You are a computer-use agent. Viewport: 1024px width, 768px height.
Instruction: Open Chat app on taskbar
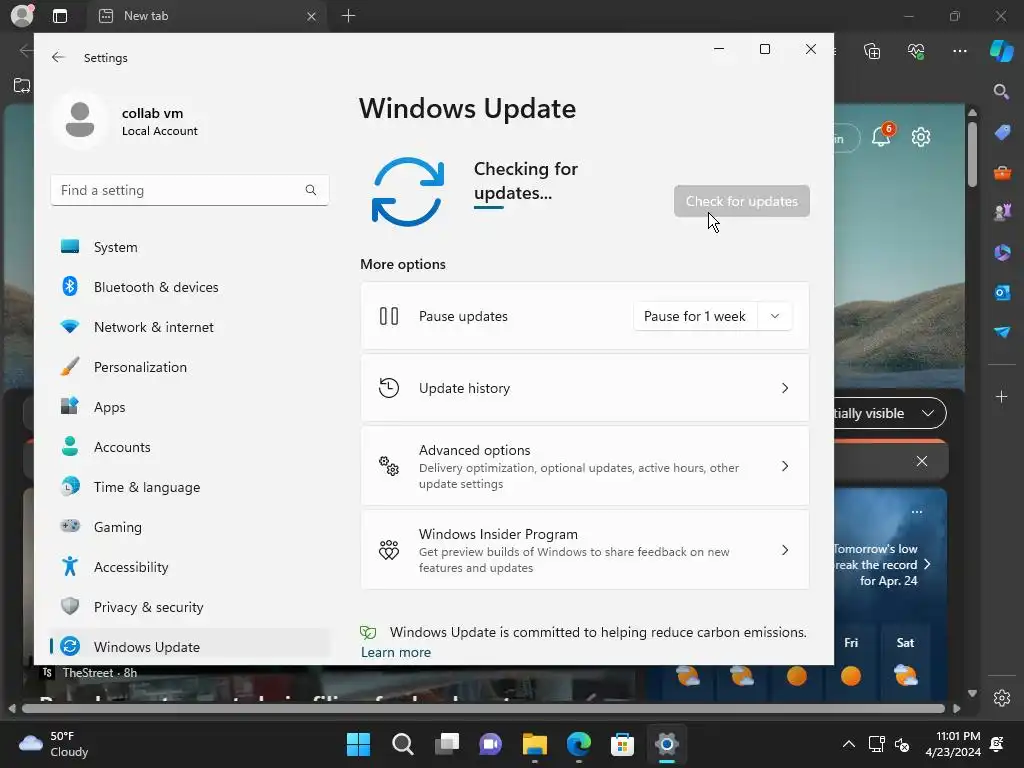pos(490,744)
